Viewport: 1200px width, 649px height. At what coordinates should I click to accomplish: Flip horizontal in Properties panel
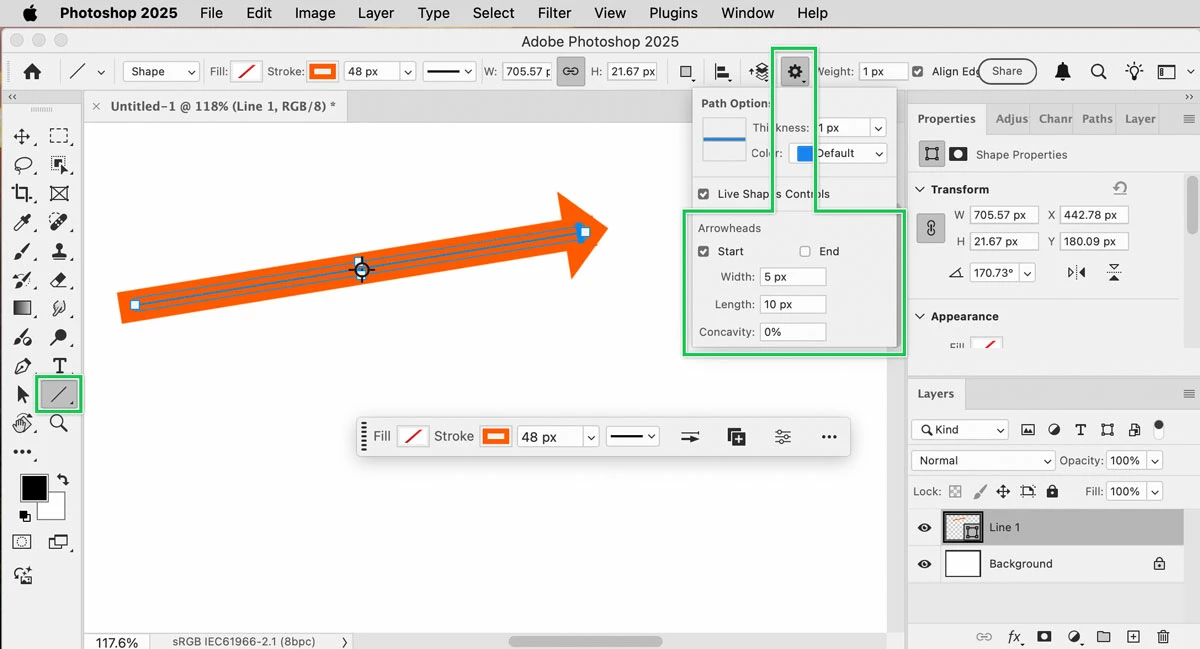(x=1077, y=272)
